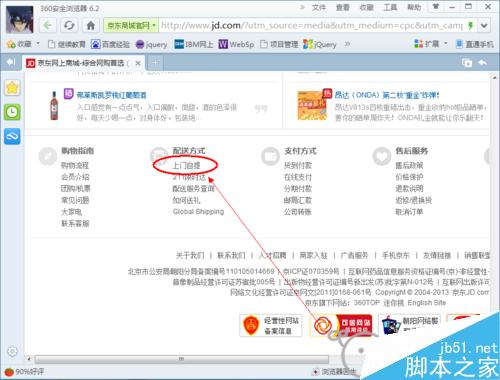
Task: Click the 收藏 favorites star button
Action: click(x=19, y=44)
